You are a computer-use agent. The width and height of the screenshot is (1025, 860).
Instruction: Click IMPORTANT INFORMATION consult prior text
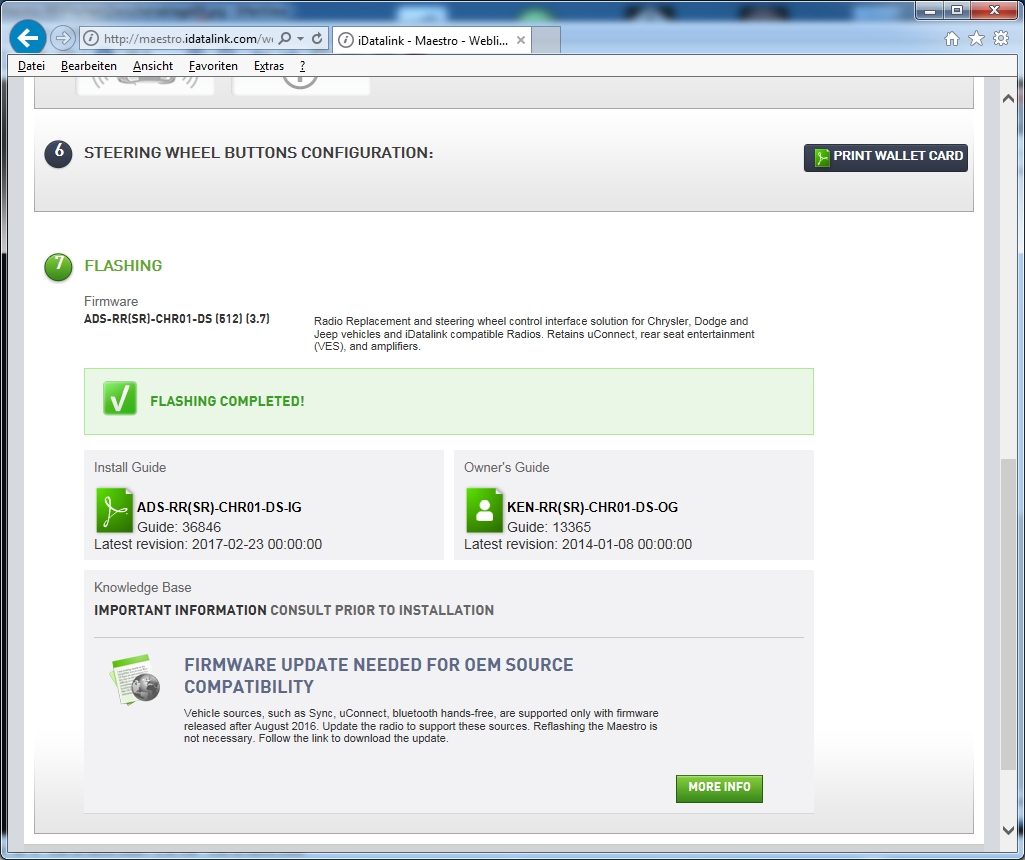tap(294, 610)
